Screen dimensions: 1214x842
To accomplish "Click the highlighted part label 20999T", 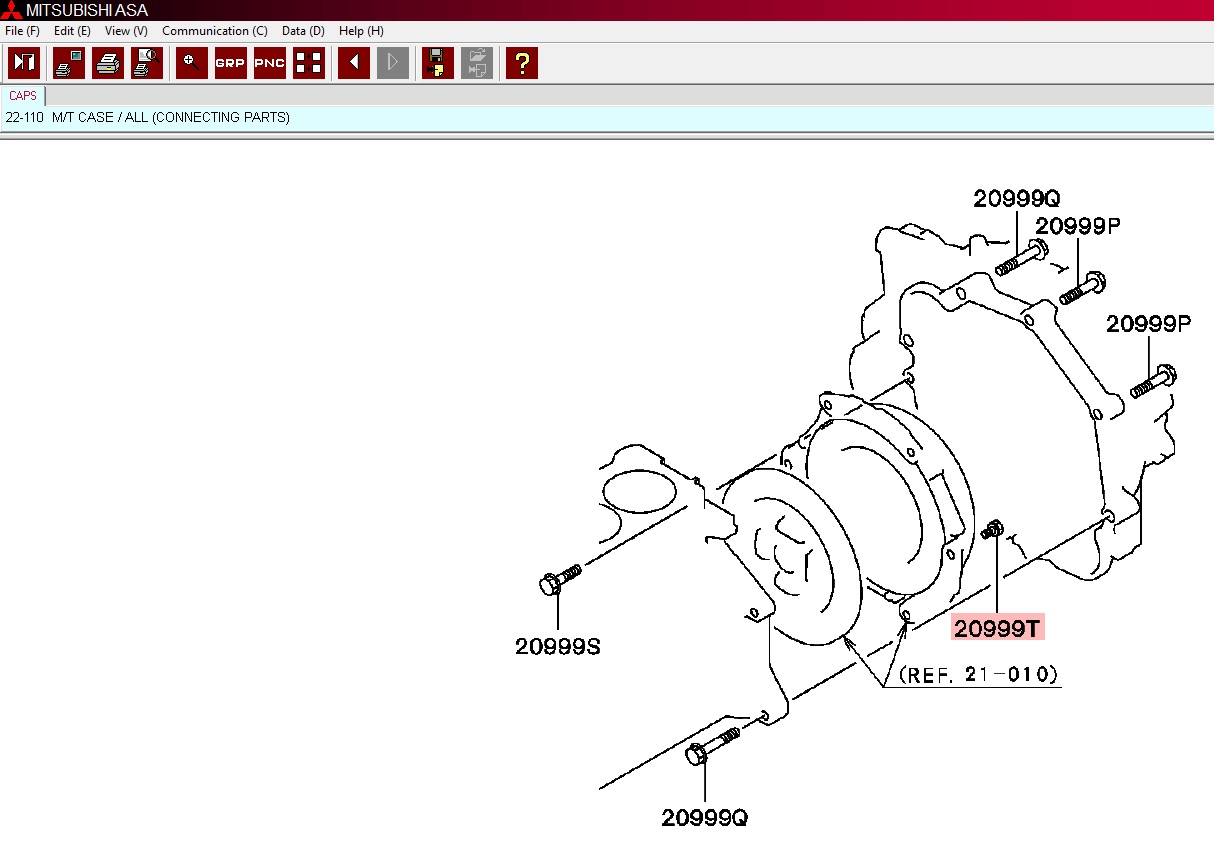I will coord(998,628).
